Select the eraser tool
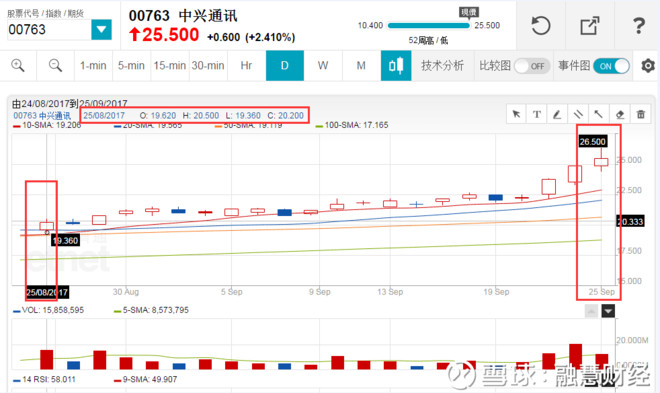 [x=620, y=114]
